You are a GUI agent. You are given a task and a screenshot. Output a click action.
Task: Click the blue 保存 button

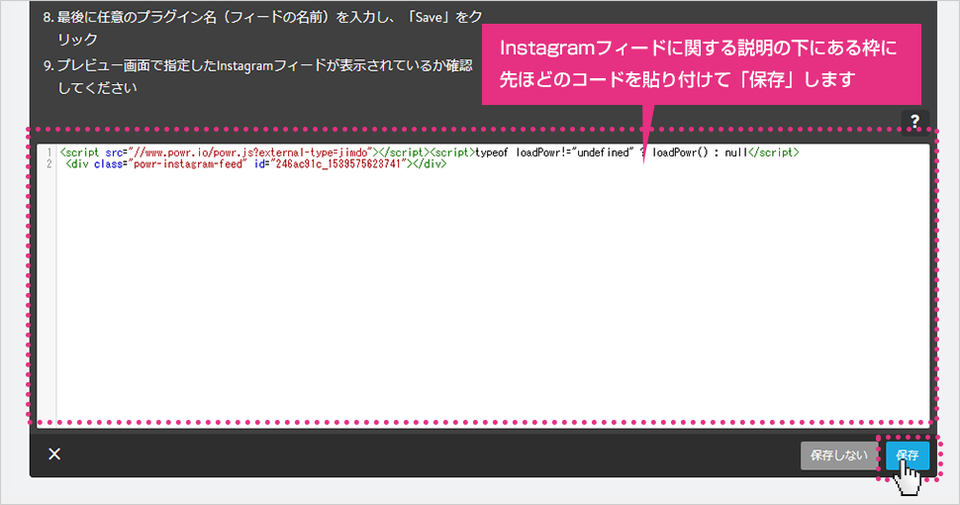907,455
